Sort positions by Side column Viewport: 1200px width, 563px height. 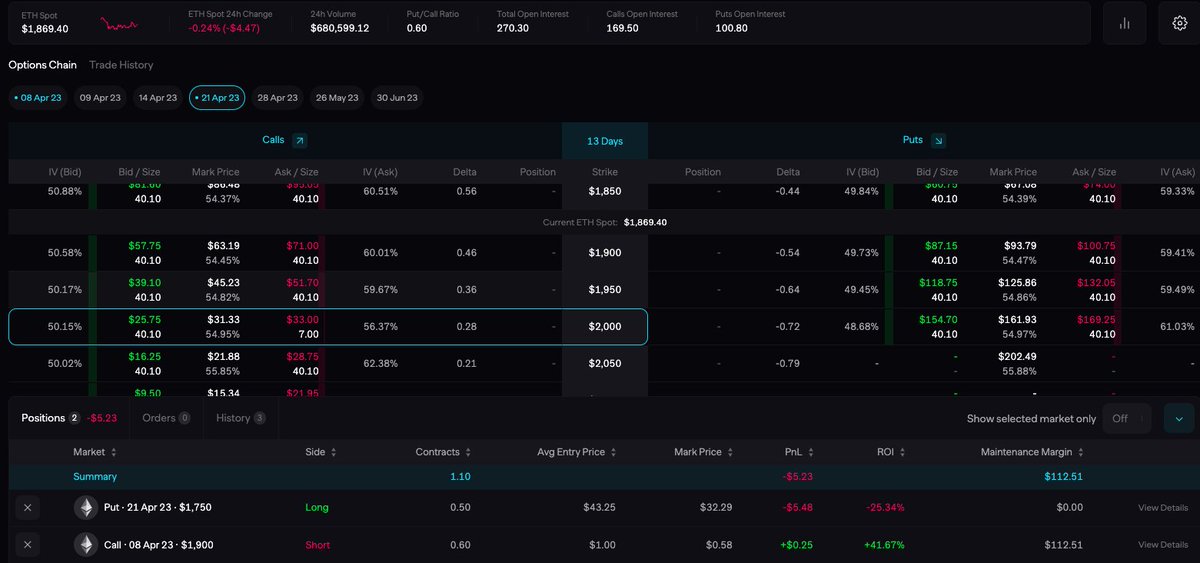coord(320,452)
